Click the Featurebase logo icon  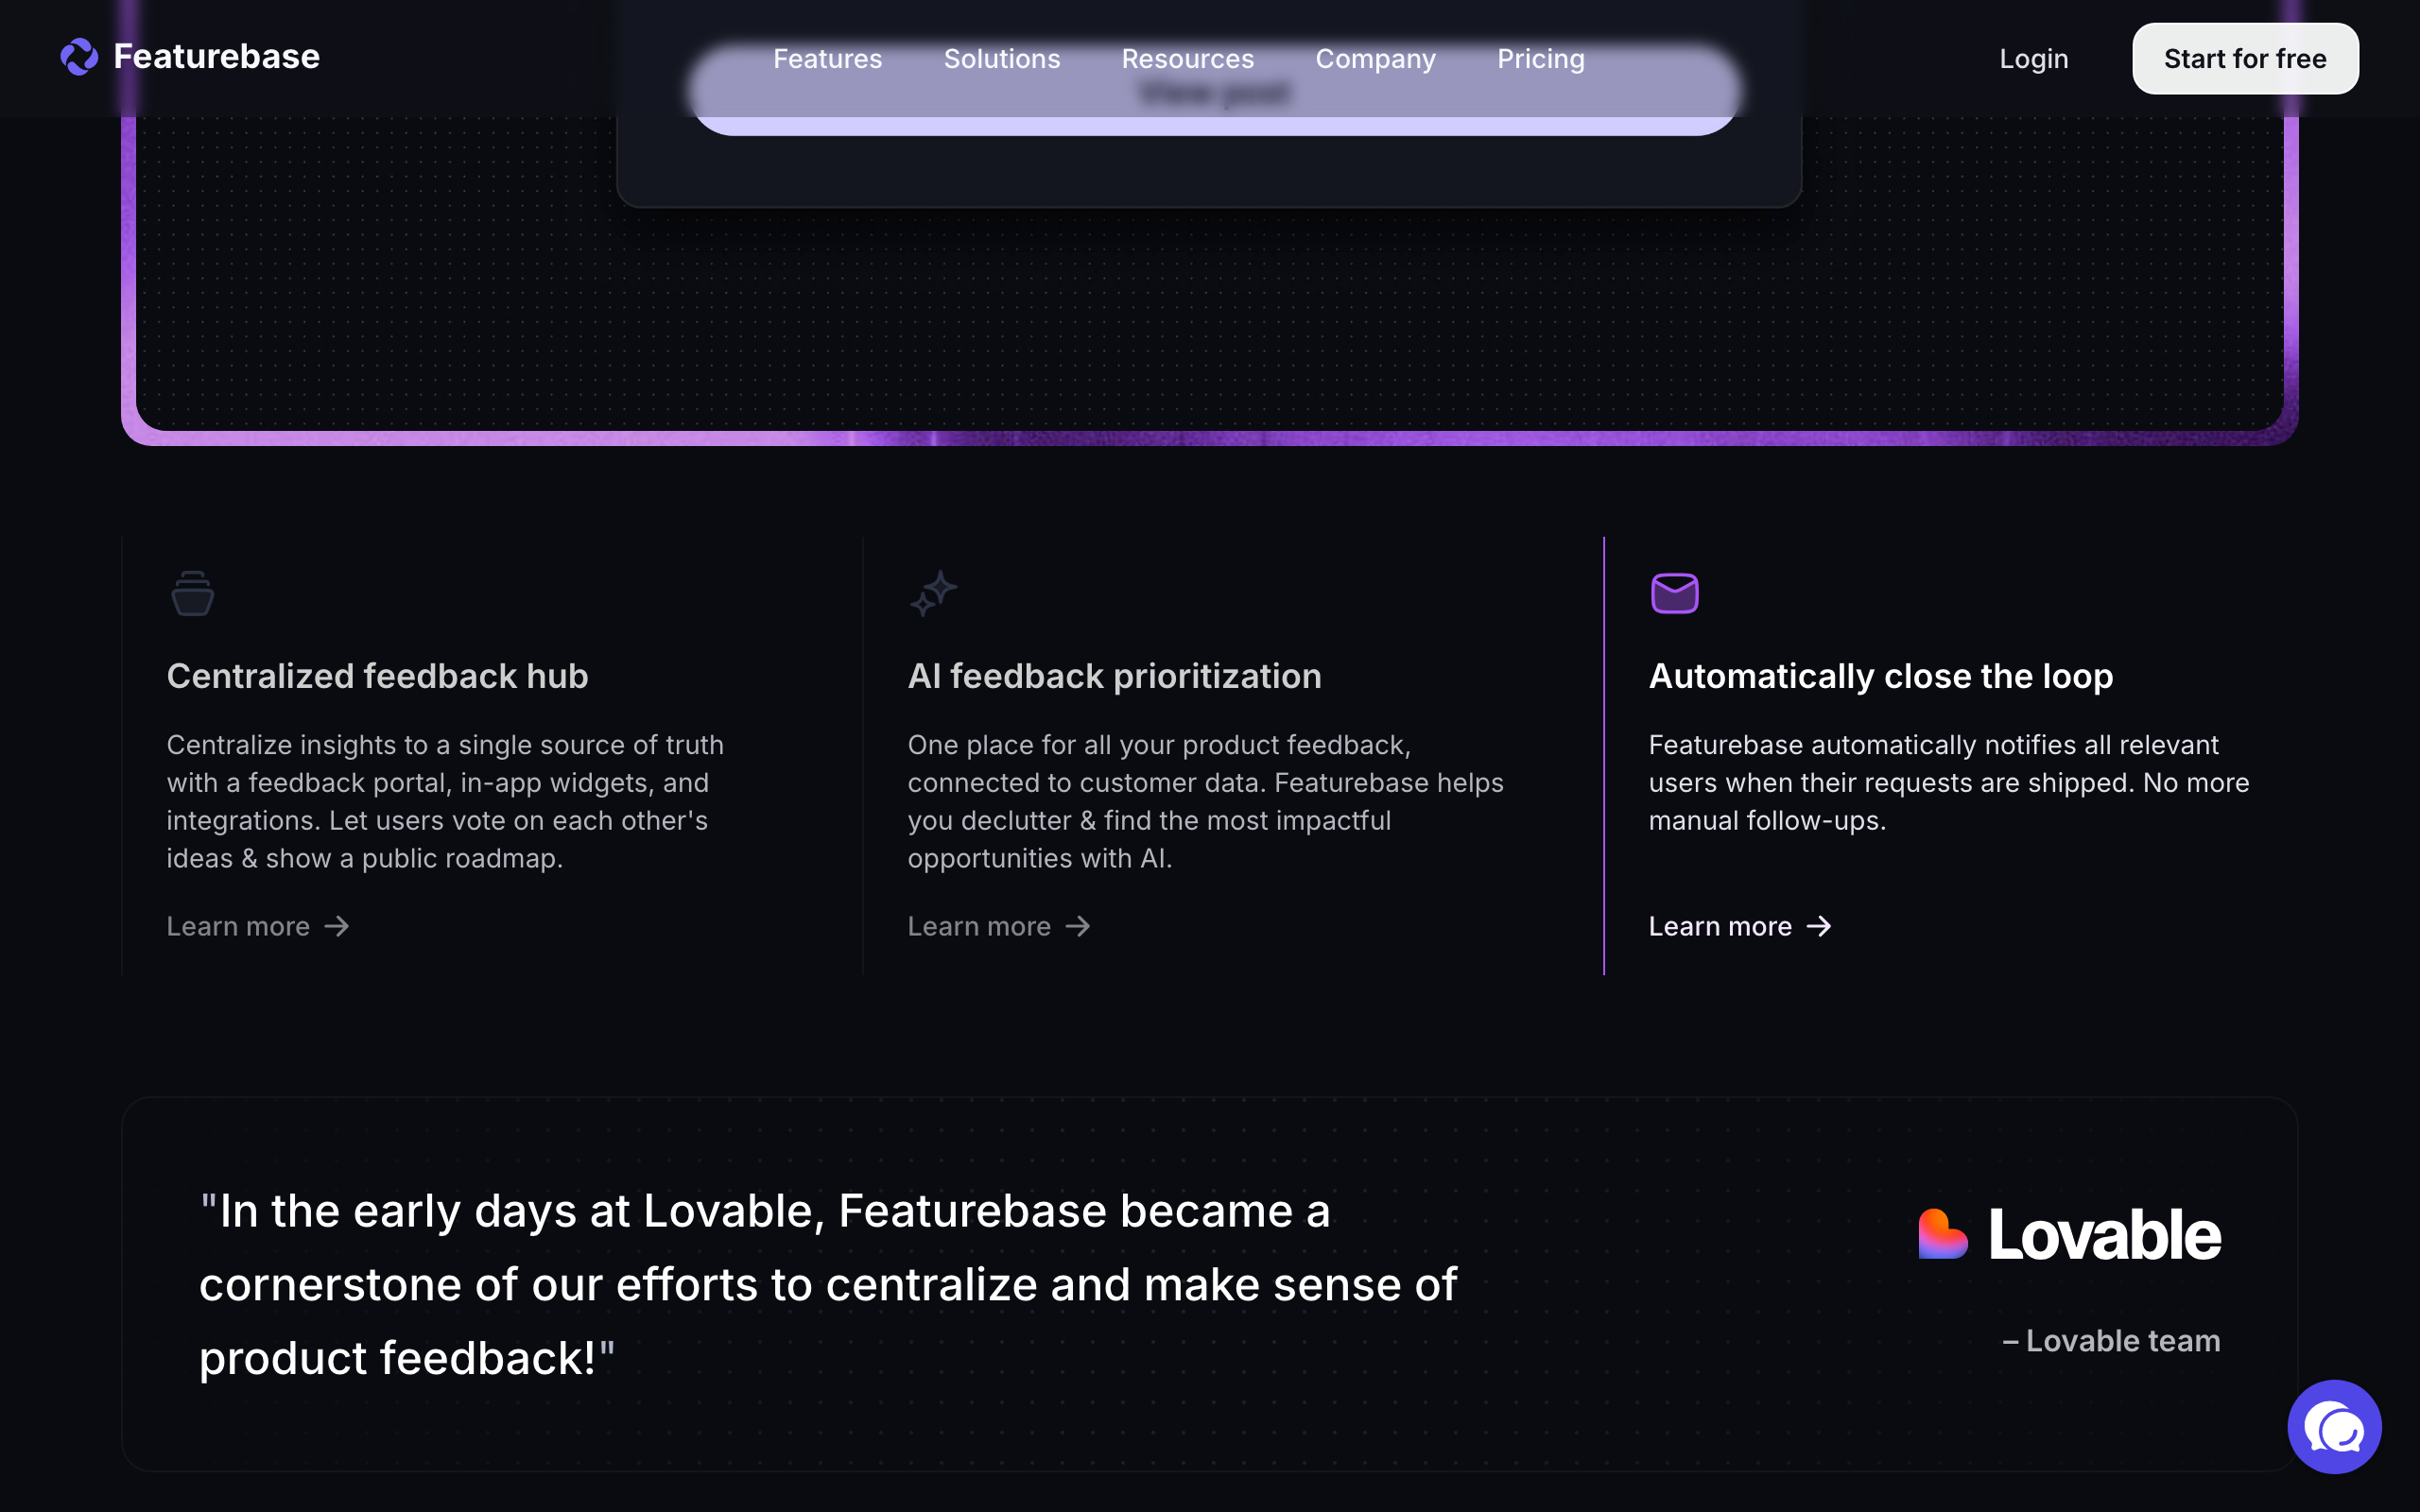79,57
